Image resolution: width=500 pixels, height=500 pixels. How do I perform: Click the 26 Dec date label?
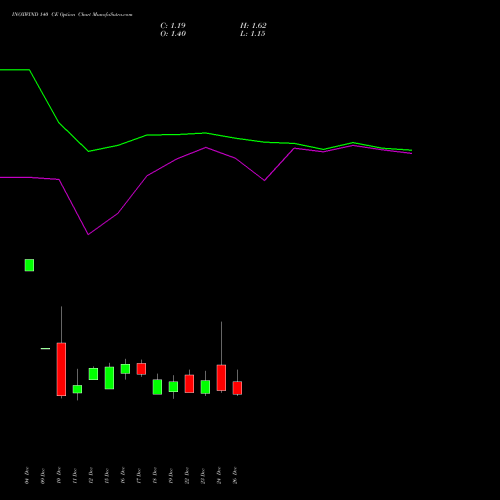[235, 476]
